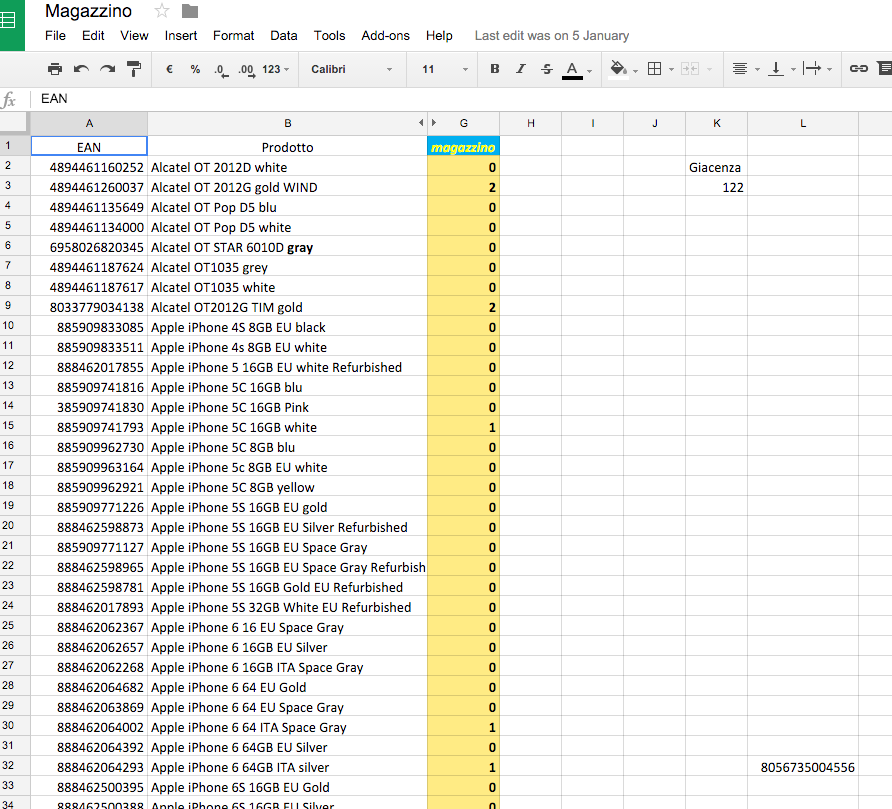Open the Format menu

point(234,36)
